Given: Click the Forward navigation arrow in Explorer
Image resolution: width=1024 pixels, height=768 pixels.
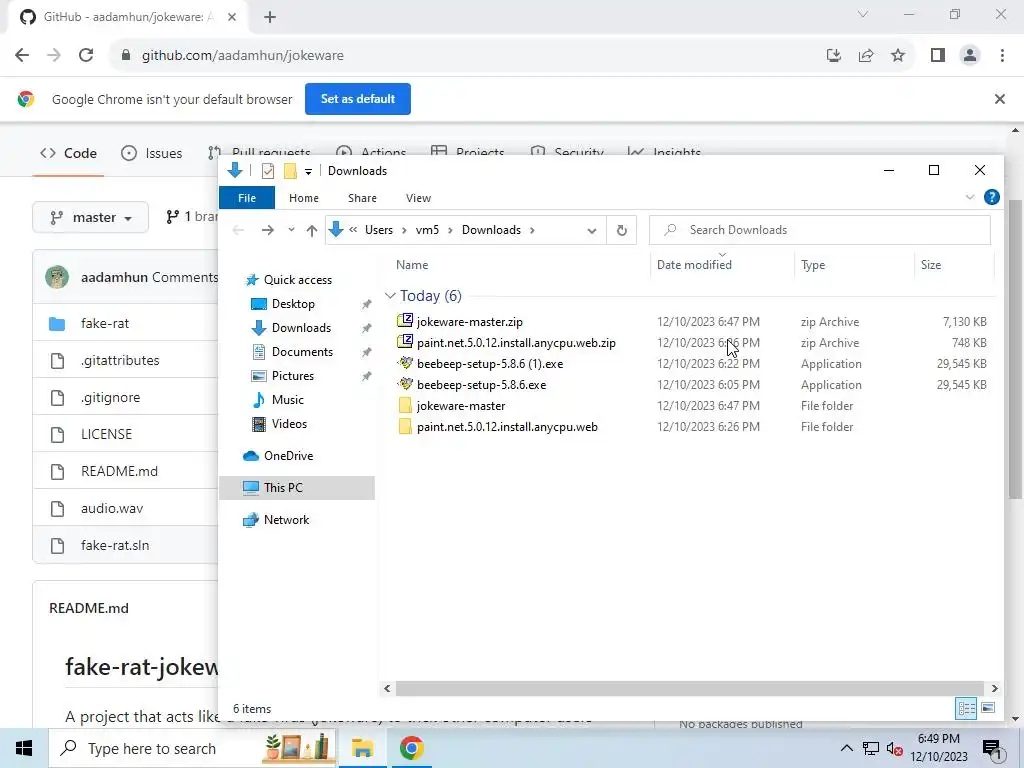Looking at the screenshot, I should tap(268, 230).
